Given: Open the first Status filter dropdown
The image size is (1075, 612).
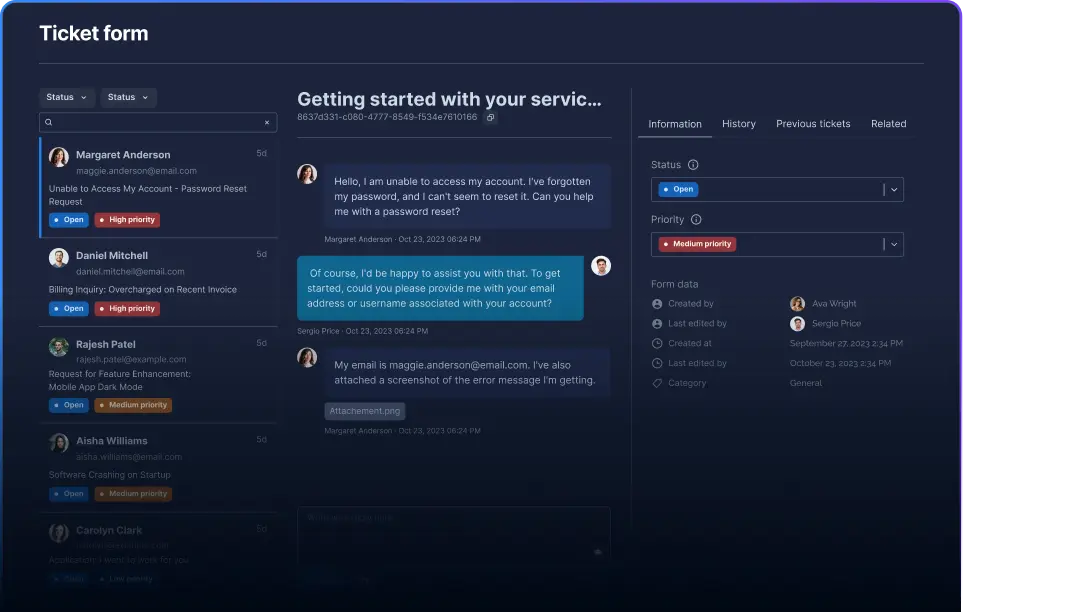Looking at the screenshot, I should (67, 97).
